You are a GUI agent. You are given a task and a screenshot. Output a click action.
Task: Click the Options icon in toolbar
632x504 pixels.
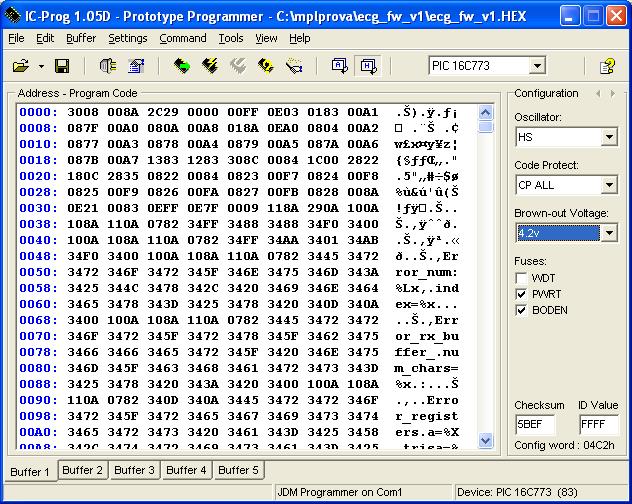click(x=136, y=66)
